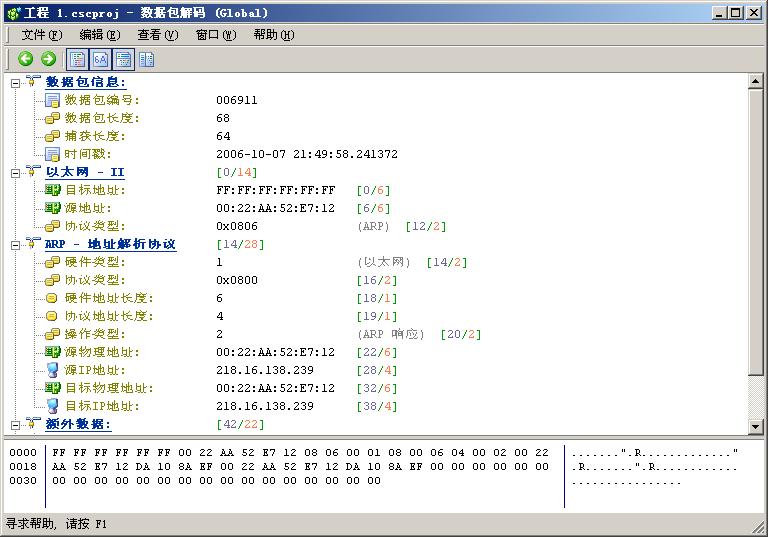Screen dimensions: 768x537
Task: Click the (ARP 响应) annotation text
Action: 390,334
